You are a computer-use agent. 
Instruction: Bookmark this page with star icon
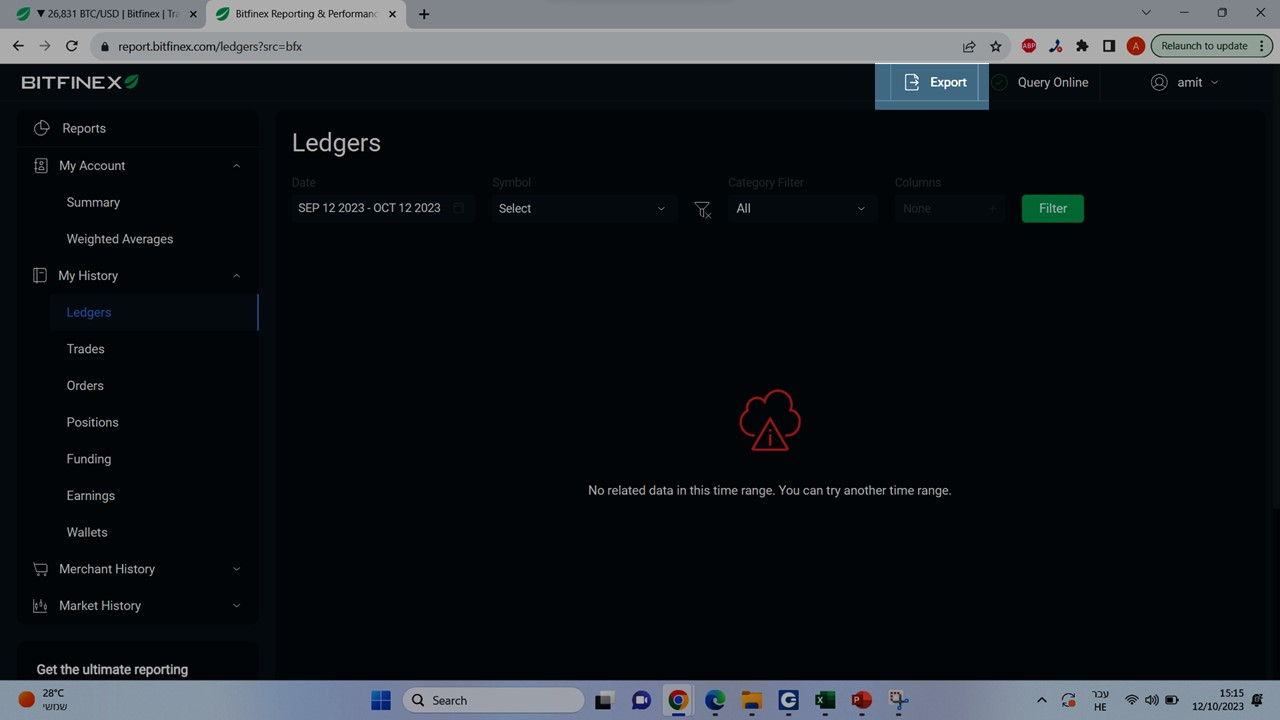click(996, 46)
